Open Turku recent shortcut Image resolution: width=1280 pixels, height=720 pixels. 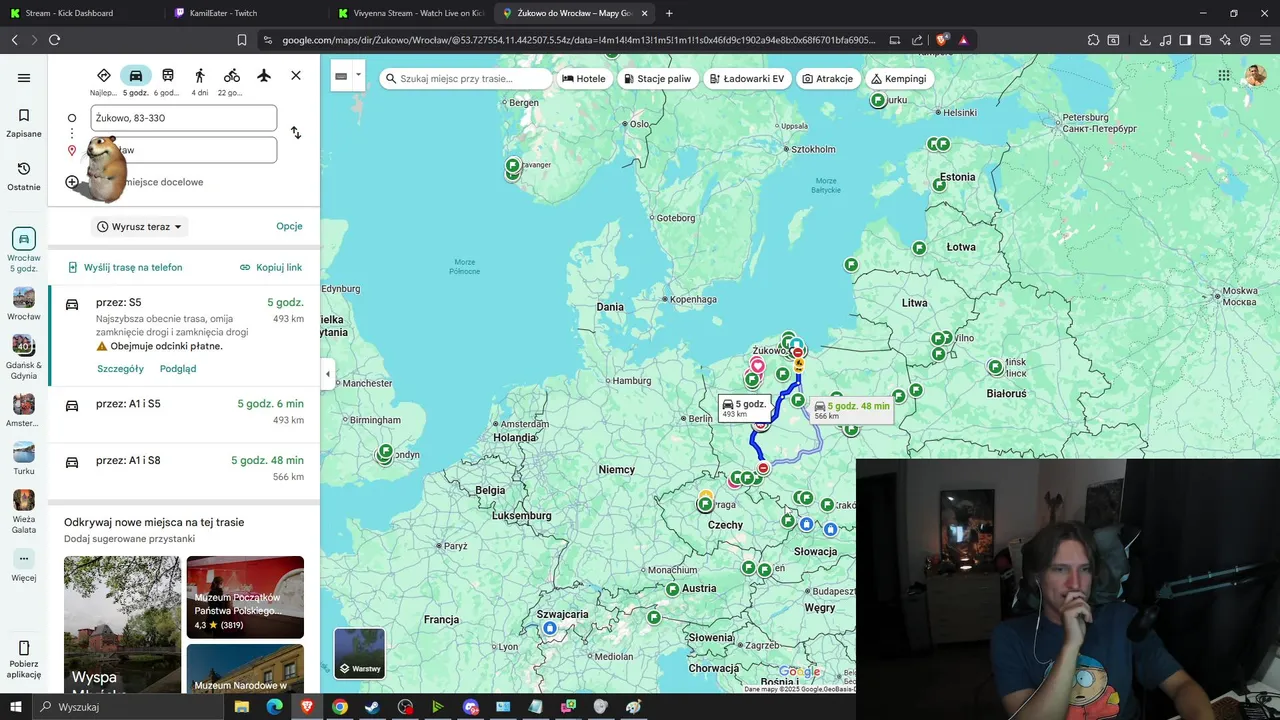pyautogui.click(x=24, y=459)
